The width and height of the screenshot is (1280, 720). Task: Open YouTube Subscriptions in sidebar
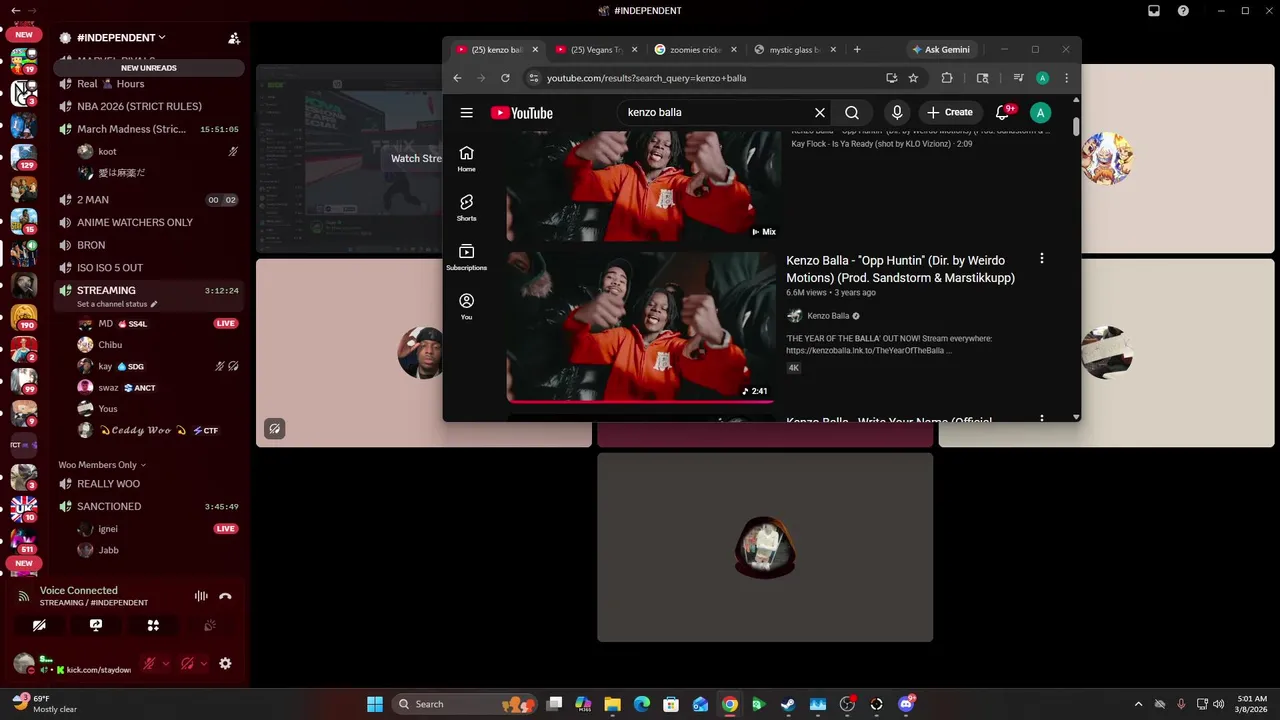click(466, 257)
